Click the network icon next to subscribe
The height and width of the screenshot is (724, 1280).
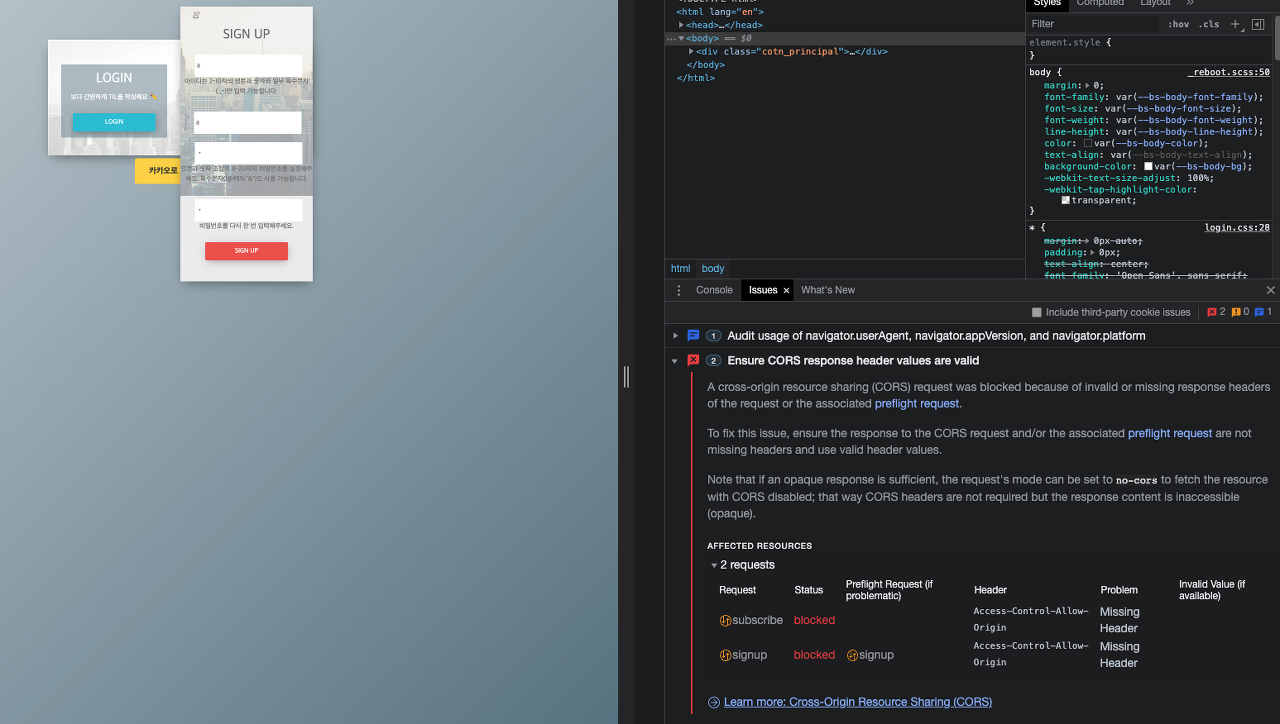point(725,620)
